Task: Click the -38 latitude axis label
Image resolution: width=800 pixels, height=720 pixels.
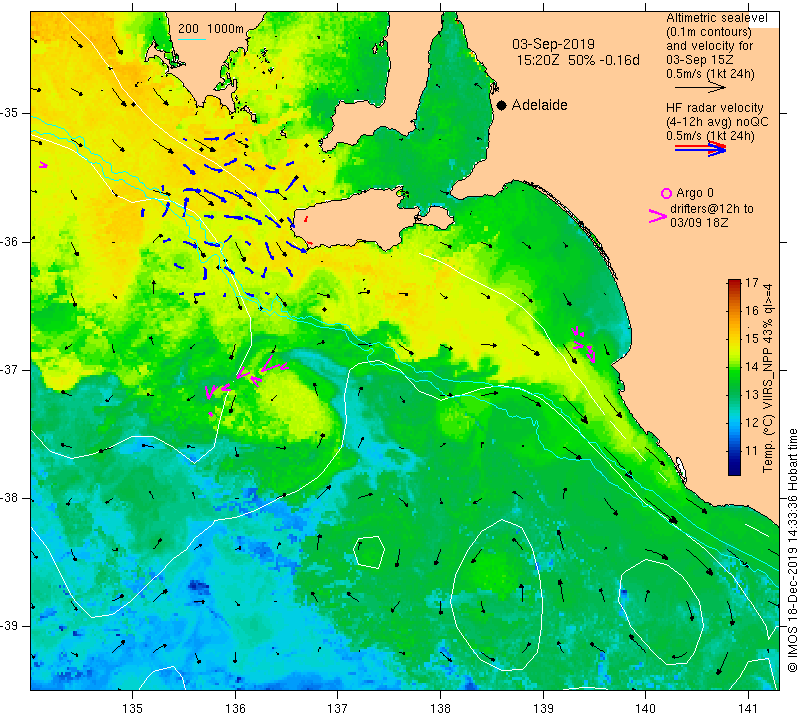Action: [x=10, y=498]
